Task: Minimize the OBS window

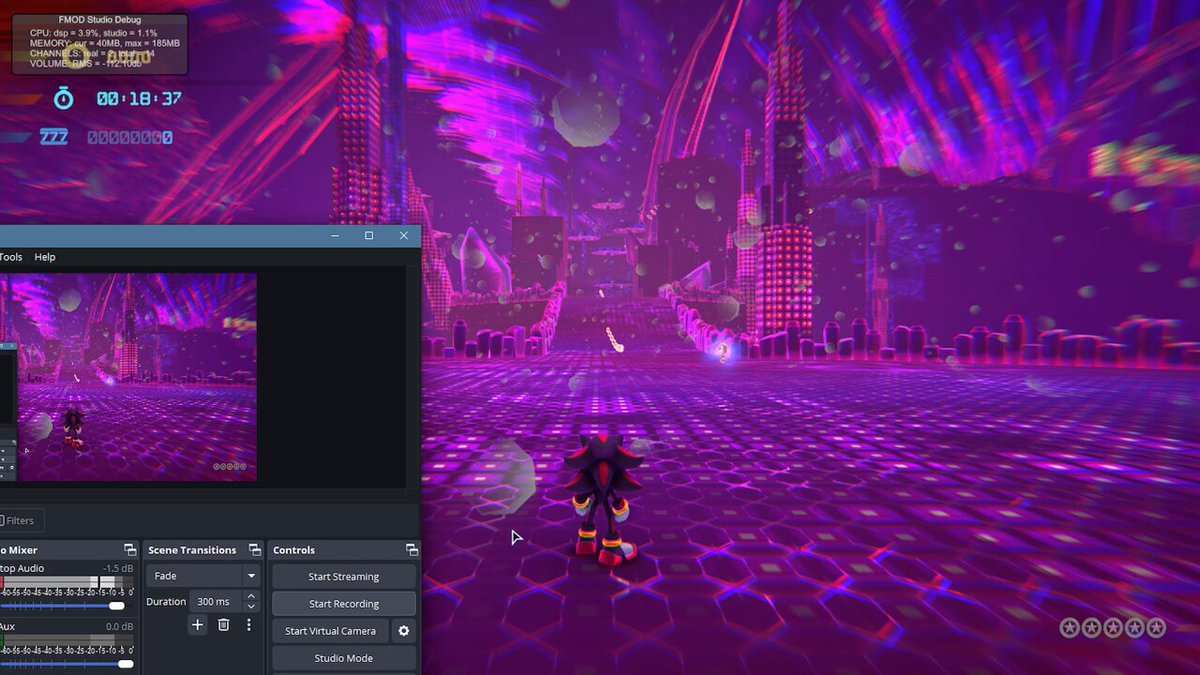Action: [x=335, y=236]
